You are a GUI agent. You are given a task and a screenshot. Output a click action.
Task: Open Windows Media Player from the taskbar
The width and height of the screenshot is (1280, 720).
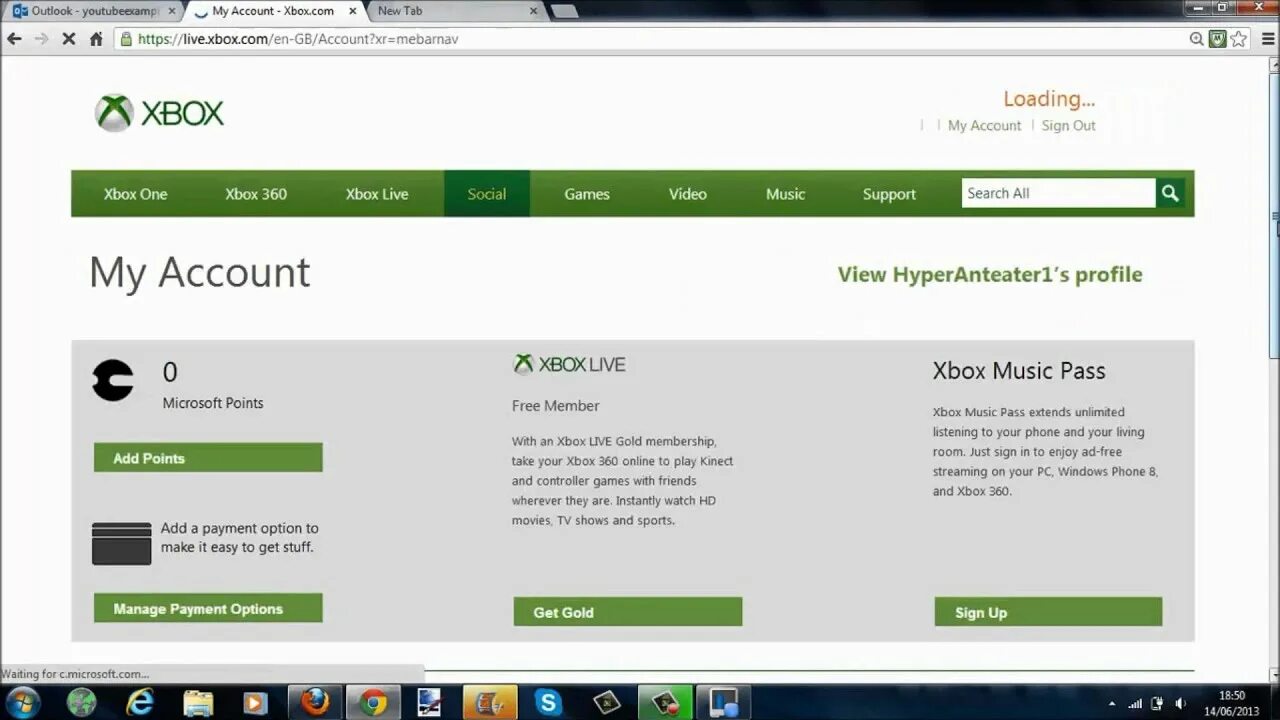(254, 703)
